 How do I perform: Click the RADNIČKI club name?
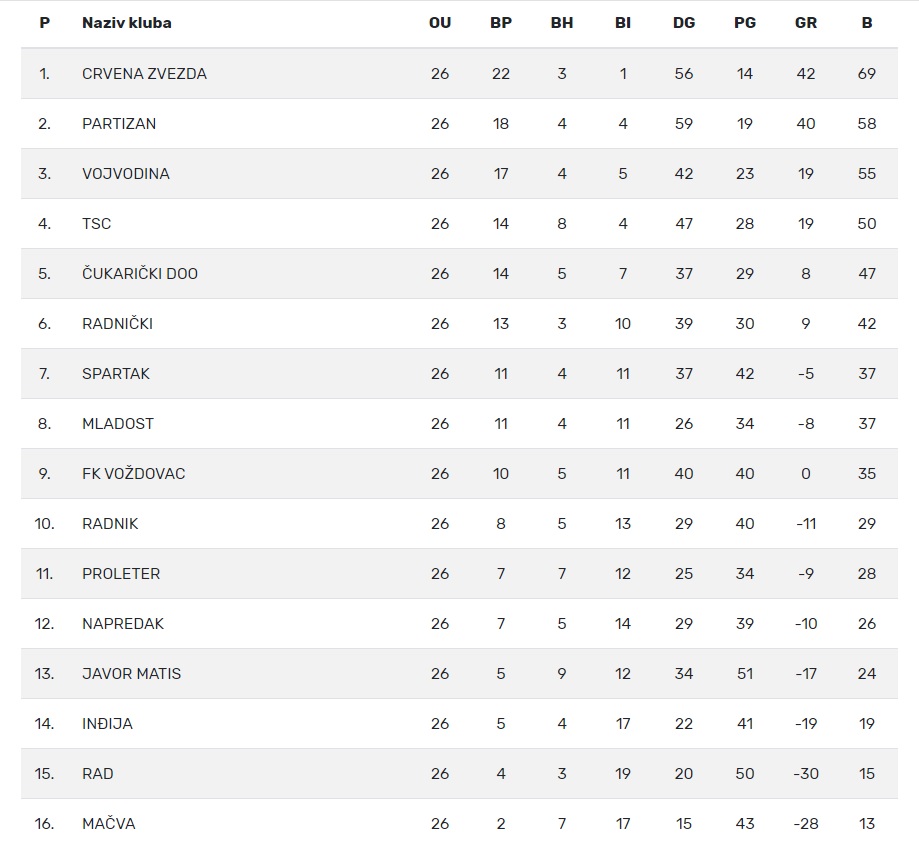(117, 324)
